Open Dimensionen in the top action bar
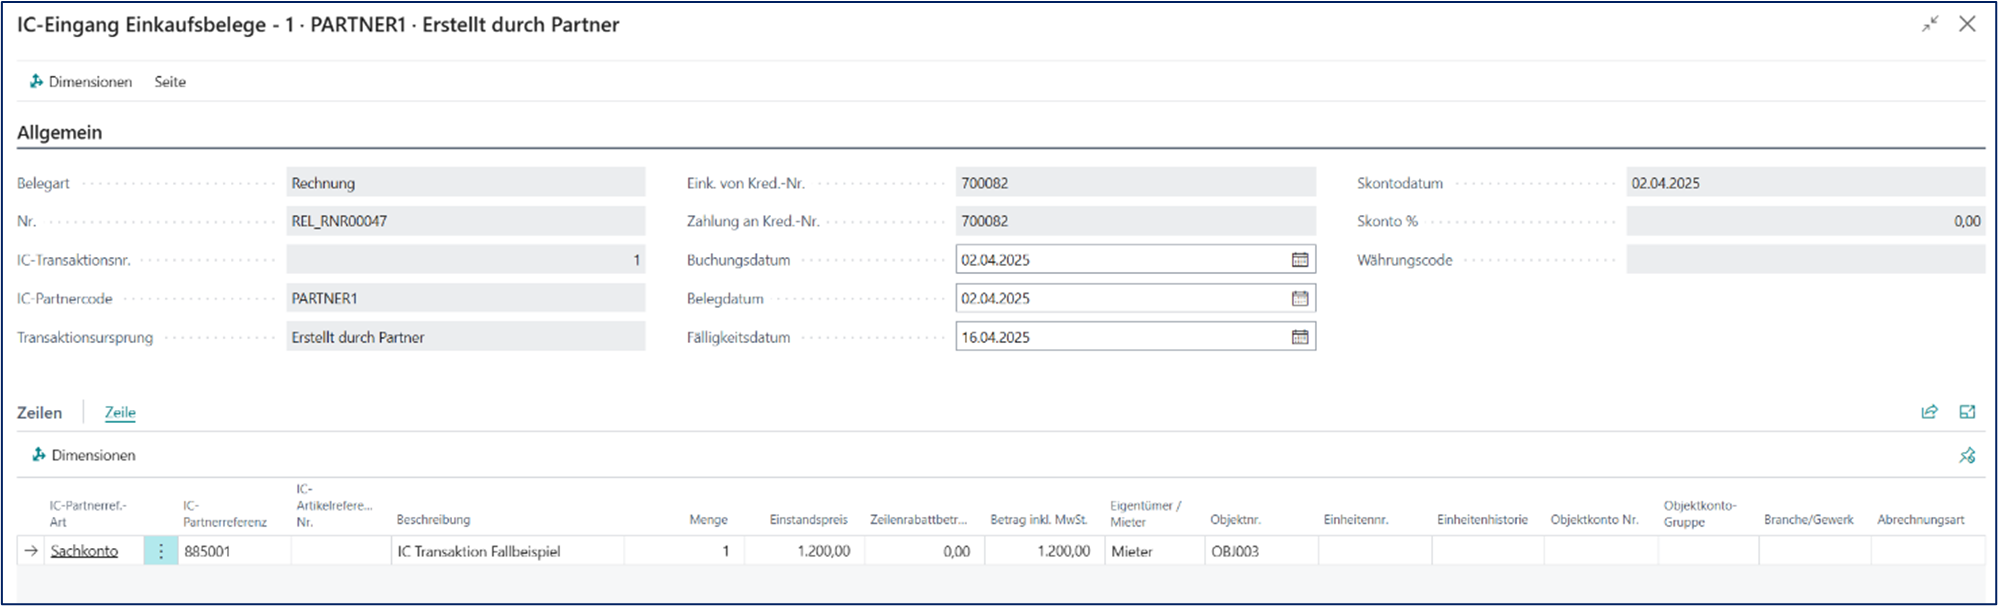The width and height of the screenshot is (1998, 606). [x=81, y=82]
